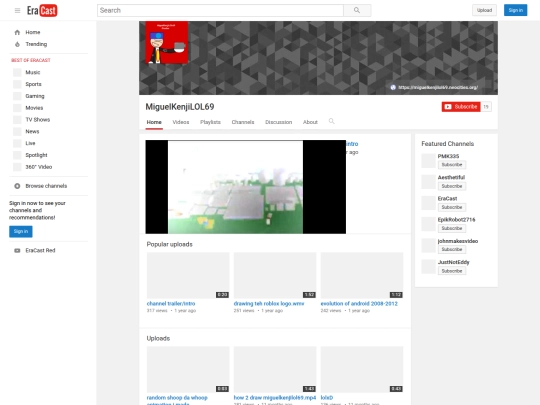Image resolution: width=540 pixels, height=405 pixels.
Task: Subscribe to Aesthetiful
Action: coord(452,186)
